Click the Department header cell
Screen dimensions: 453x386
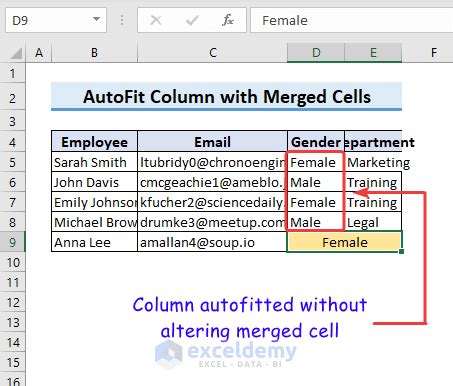click(x=373, y=142)
